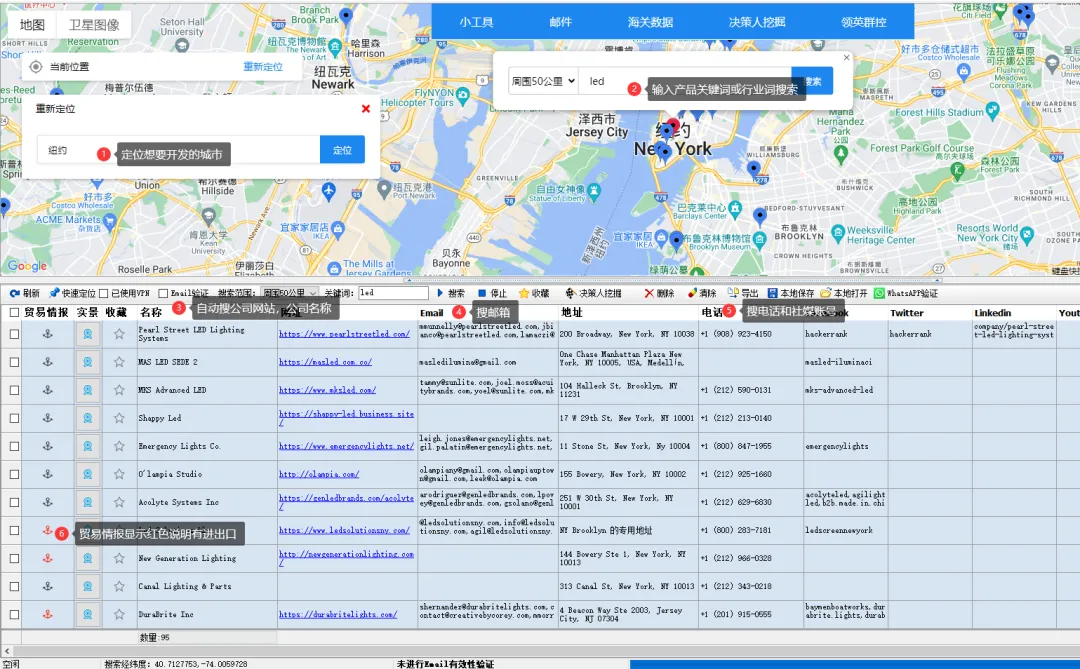
Task: Open the 周围50公里 dropdown in map search
Action: (x=543, y=81)
